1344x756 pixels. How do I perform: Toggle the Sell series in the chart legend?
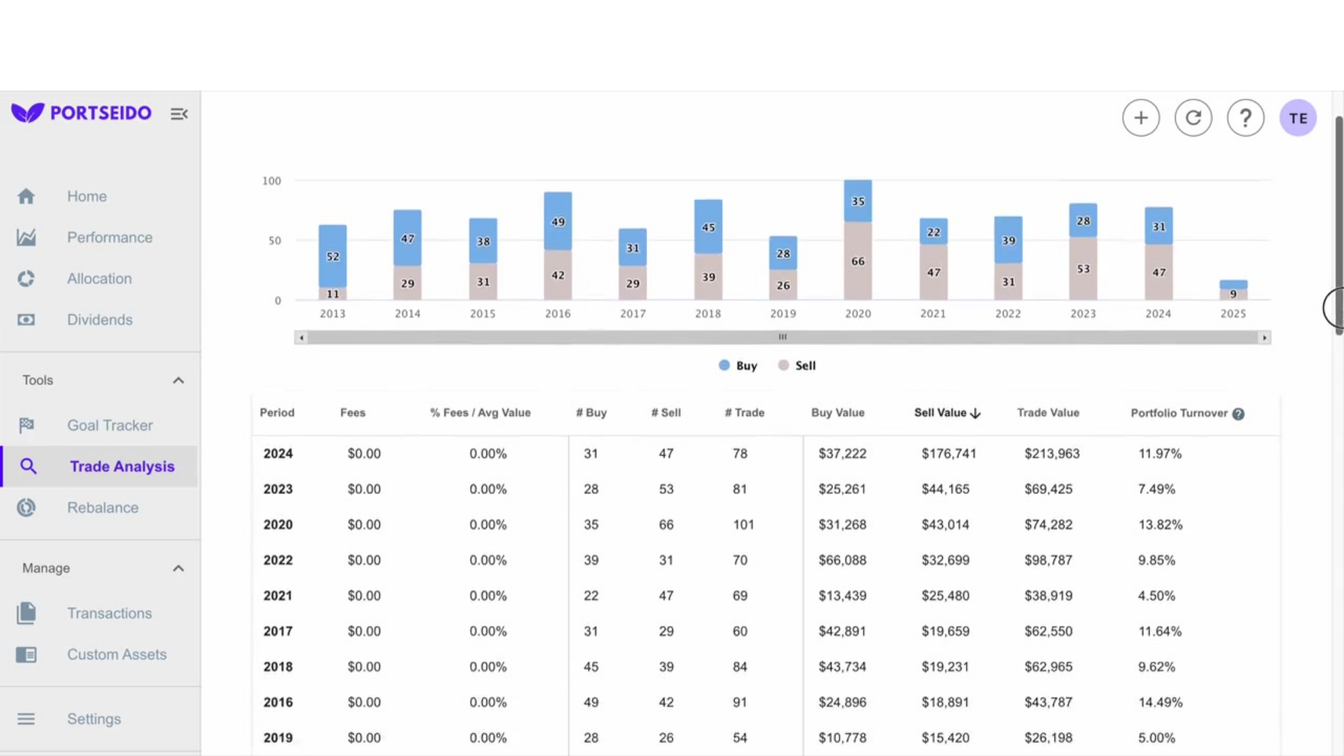coord(796,365)
